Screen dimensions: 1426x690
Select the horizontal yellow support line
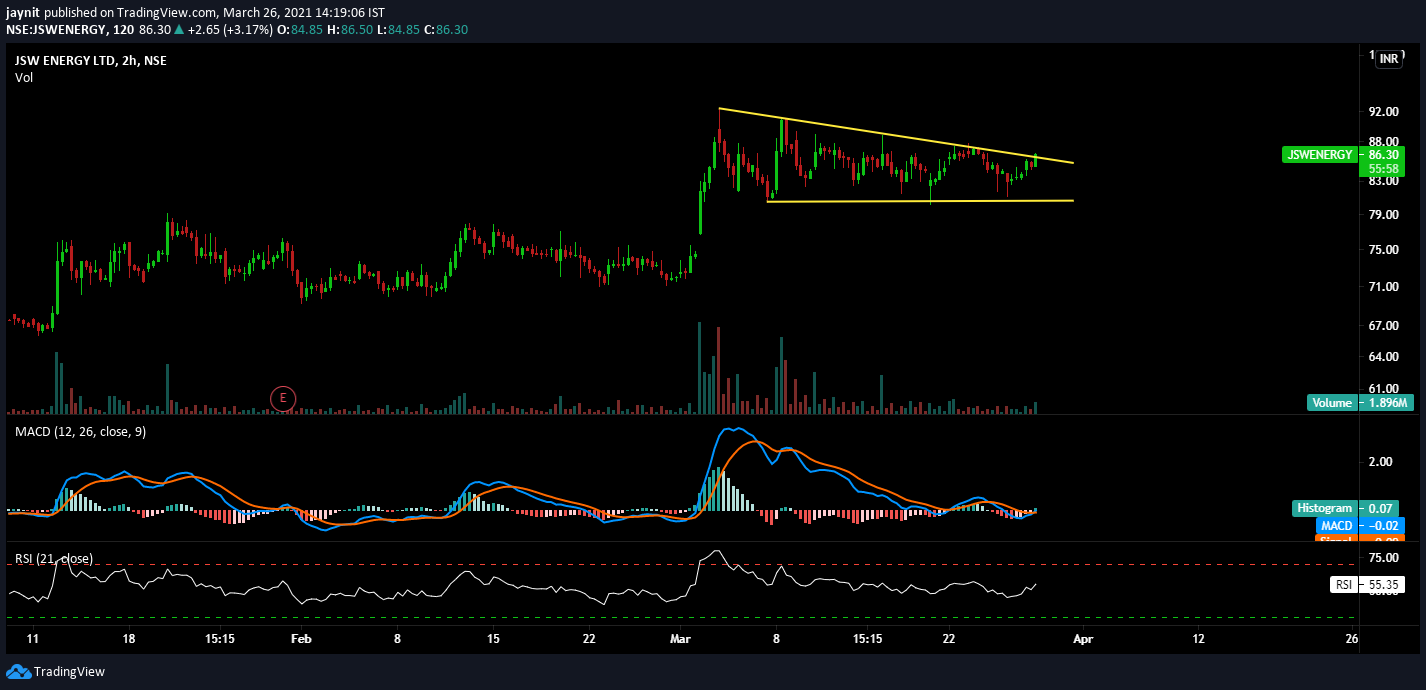coord(920,201)
